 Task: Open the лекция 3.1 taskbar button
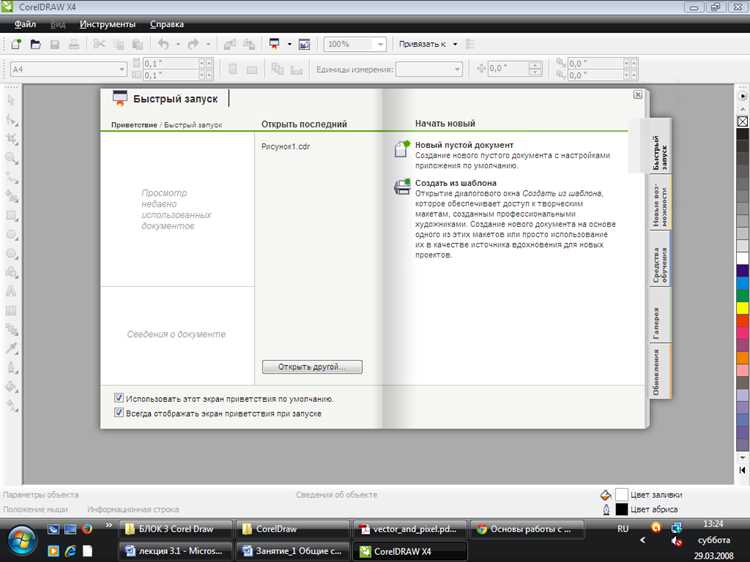tap(175, 551)
